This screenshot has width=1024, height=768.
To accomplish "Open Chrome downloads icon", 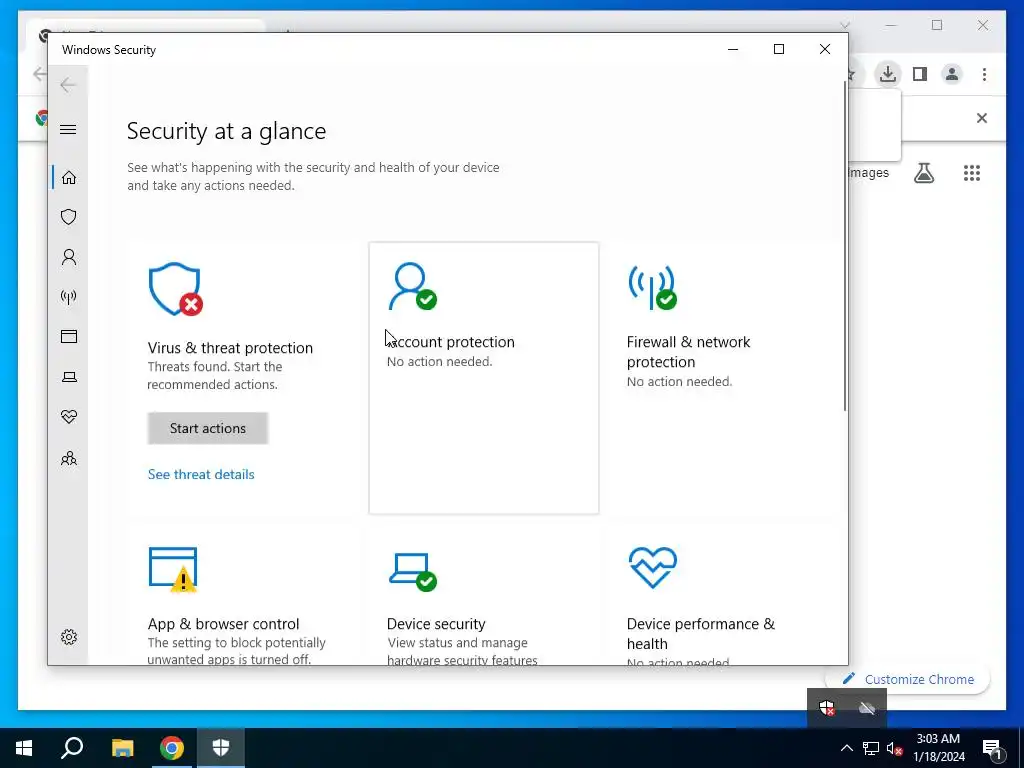I will tap(888, 74).
